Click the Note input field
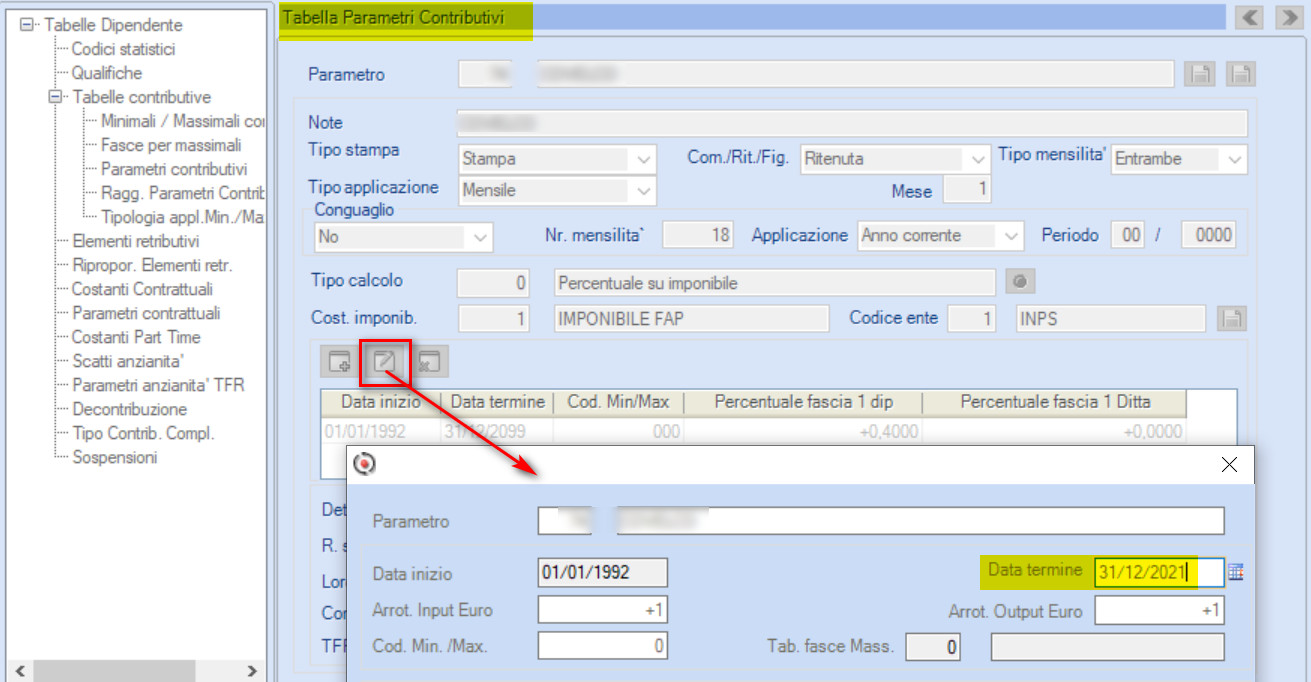 pos(852,123)
